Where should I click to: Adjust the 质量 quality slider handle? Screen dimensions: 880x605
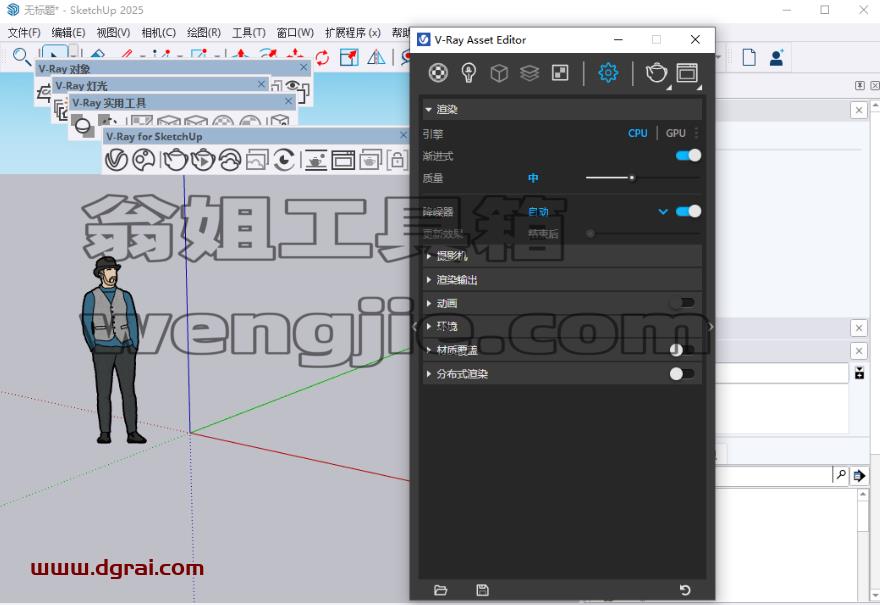pyautogui.click(x=632, y=178)
